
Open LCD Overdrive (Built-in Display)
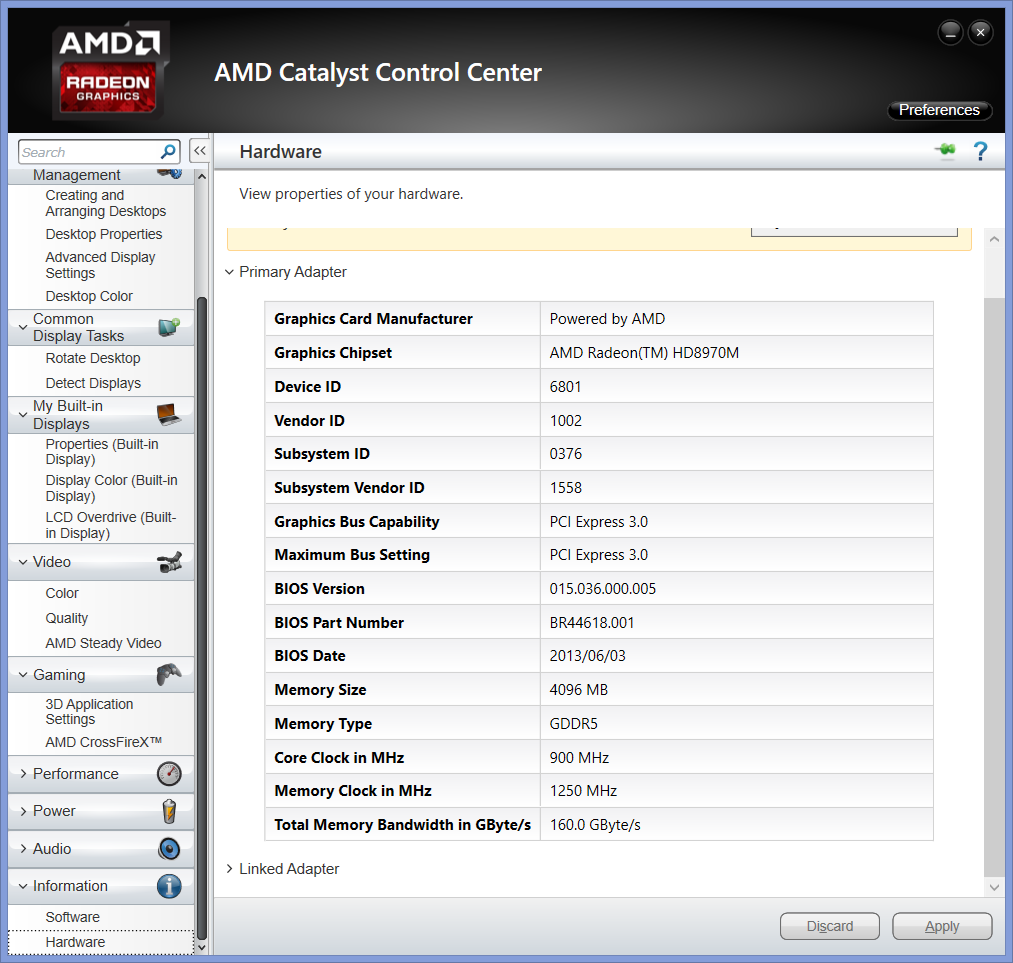[110, 524]
